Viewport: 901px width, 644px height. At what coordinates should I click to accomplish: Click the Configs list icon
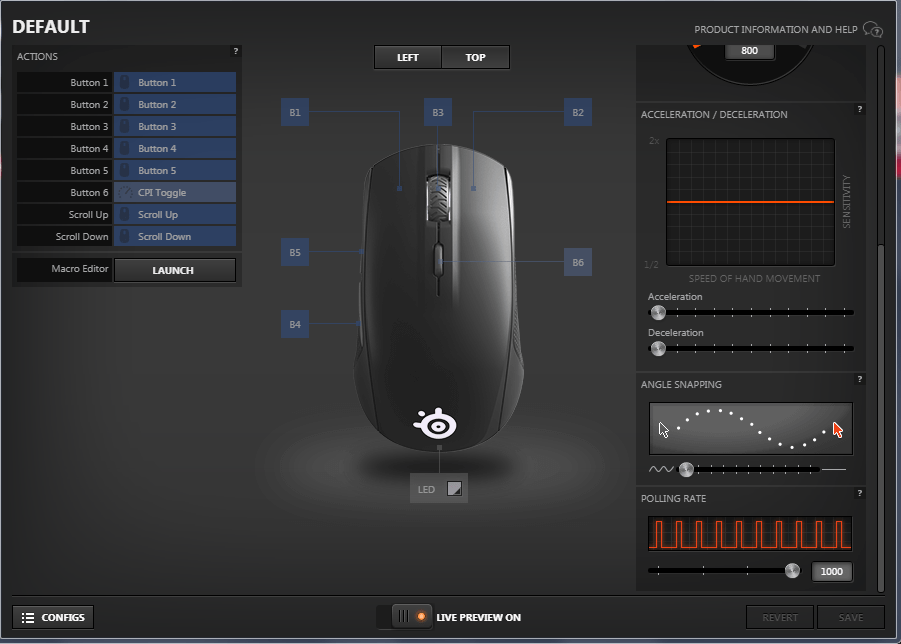coord(28,618)
